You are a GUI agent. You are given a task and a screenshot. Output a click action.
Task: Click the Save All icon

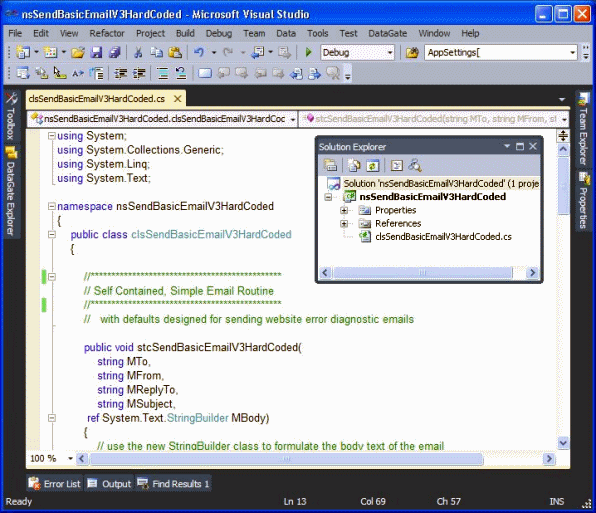click(x=114, y=52)
